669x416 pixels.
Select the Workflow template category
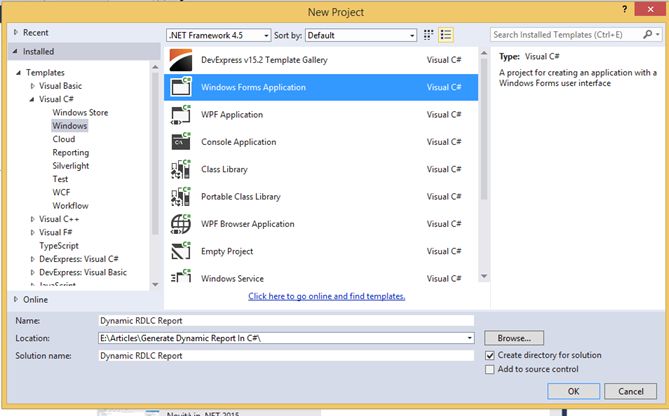(x=70, y=205)
